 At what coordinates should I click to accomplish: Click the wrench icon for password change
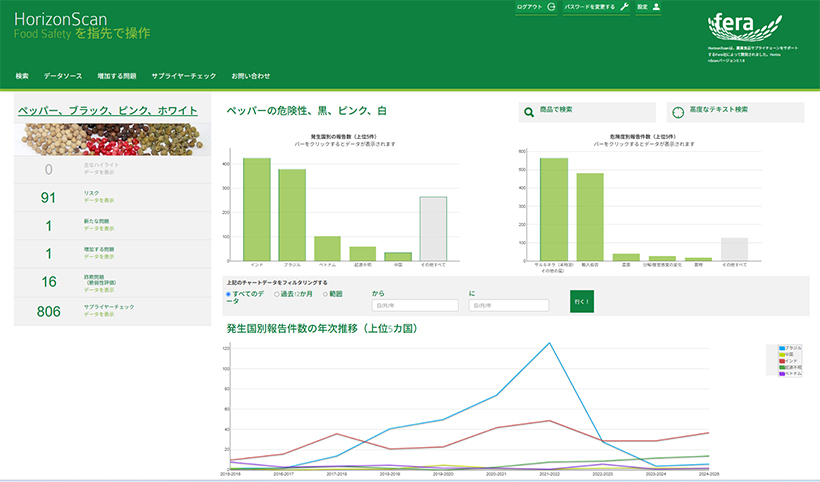tap(624, 7)
